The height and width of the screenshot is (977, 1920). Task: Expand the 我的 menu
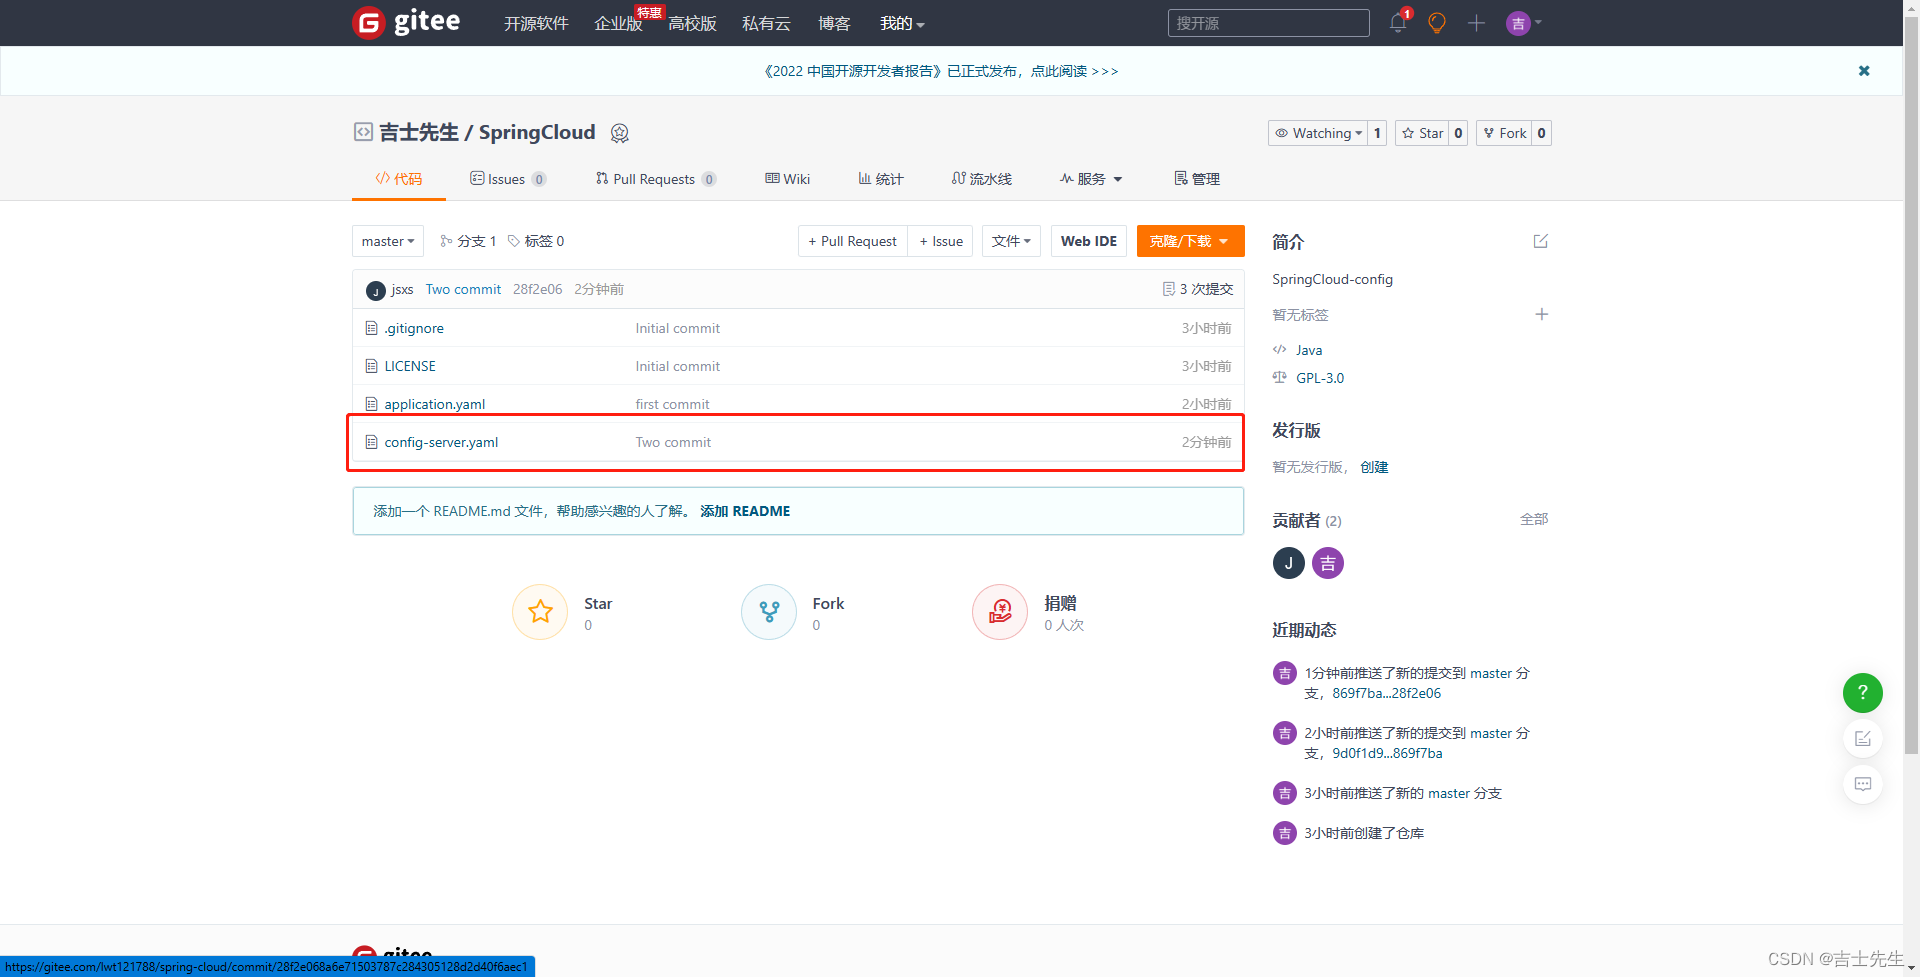902,23
